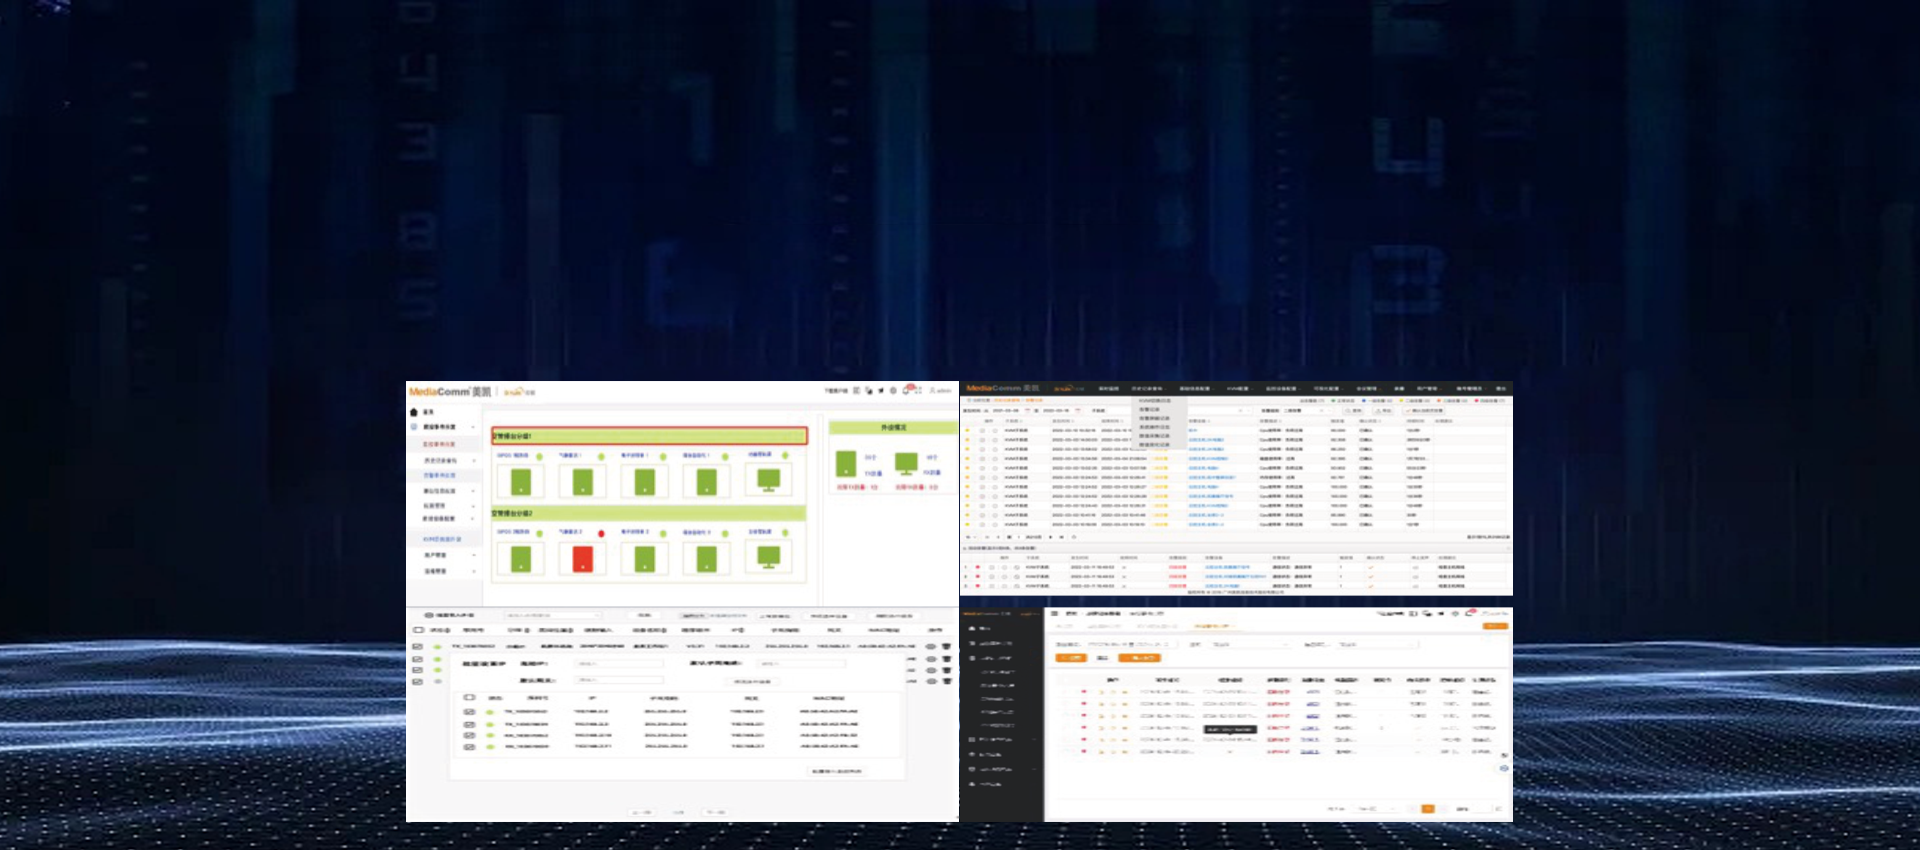Switch to the first tab in the dark-sidebar window
The height and width of the screenshot is (850, 1920).
pyautogui.click(x=1065, y=627)
